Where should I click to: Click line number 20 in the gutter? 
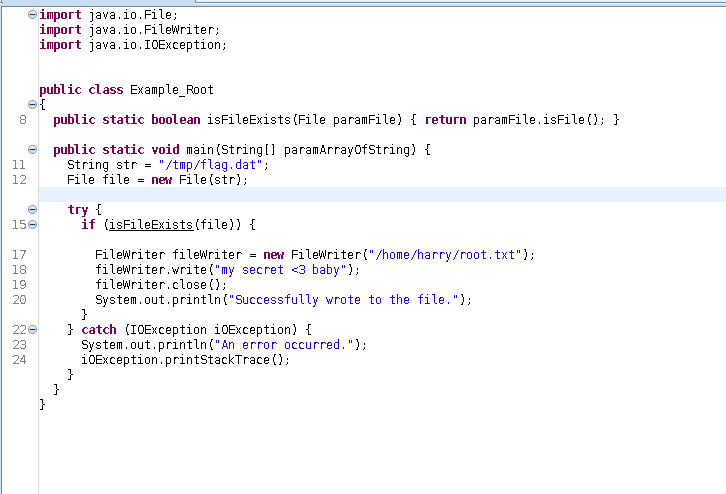pyautogui.click(x=19, y=300)
